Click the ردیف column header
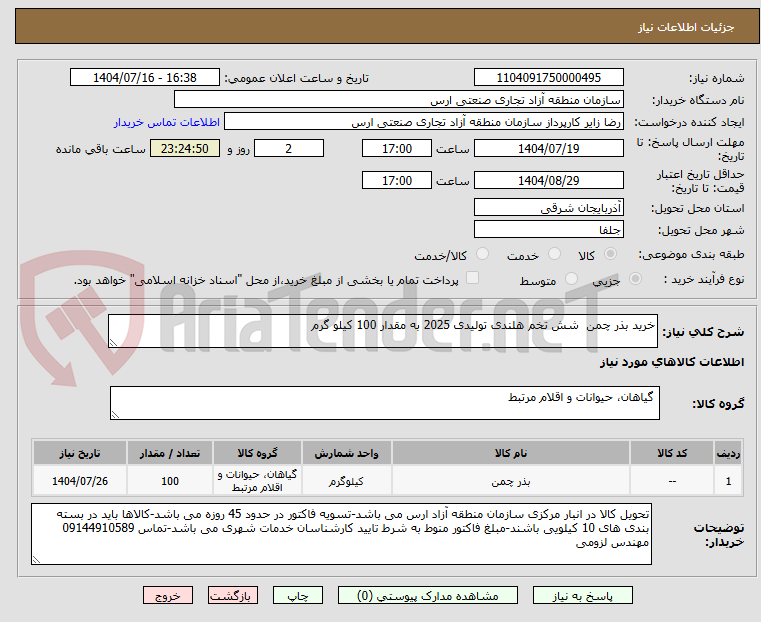This screenshot has width=761, height=622. pyautogui.click(x=728, y=453)
